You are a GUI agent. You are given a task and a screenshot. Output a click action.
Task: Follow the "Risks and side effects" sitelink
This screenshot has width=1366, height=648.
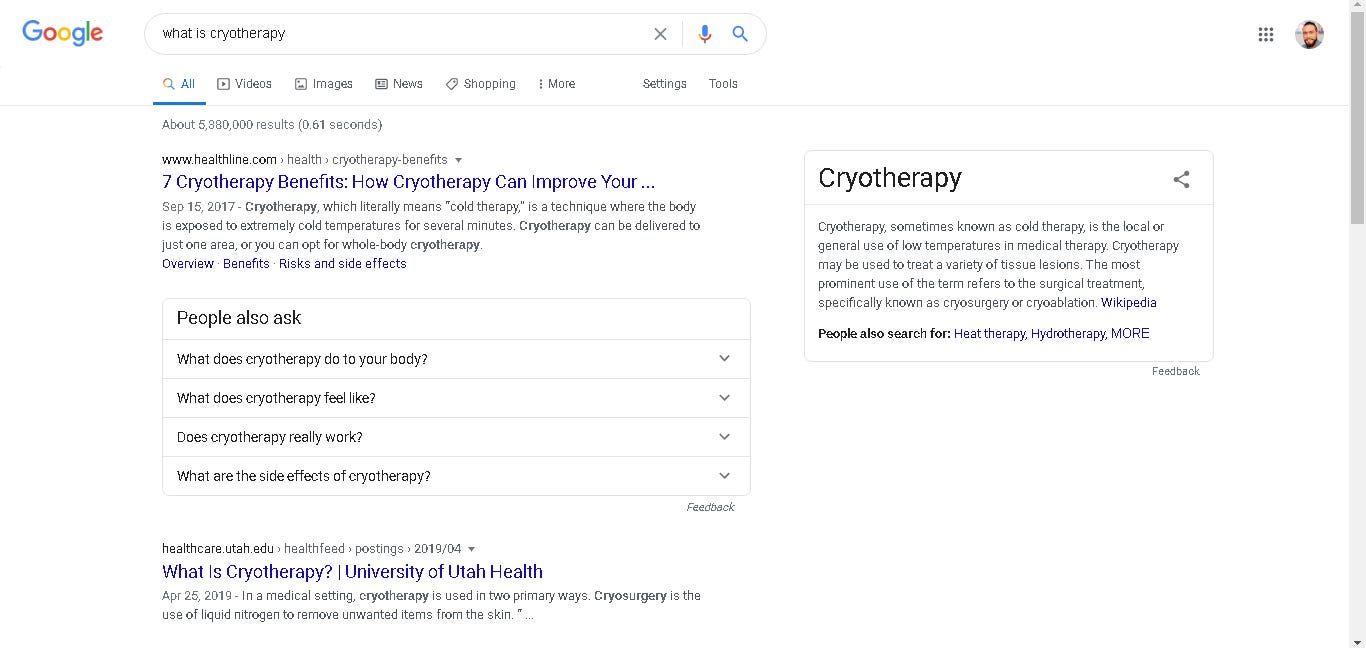click(342, 263)
